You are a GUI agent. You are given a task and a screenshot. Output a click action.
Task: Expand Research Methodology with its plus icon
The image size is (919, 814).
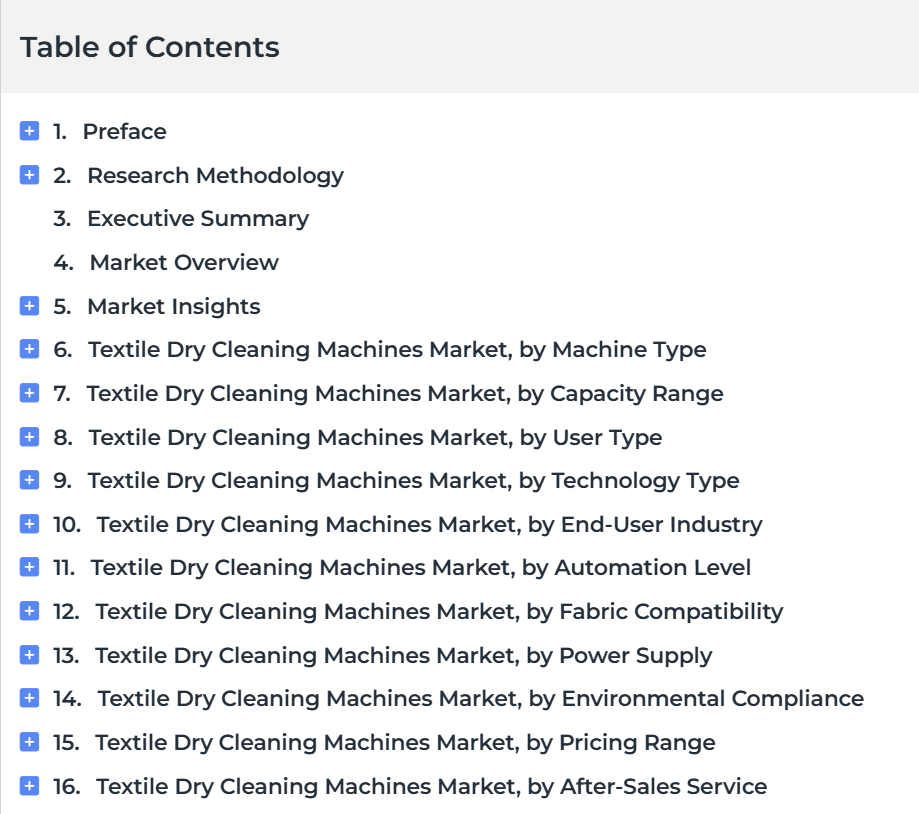[29, 175]
